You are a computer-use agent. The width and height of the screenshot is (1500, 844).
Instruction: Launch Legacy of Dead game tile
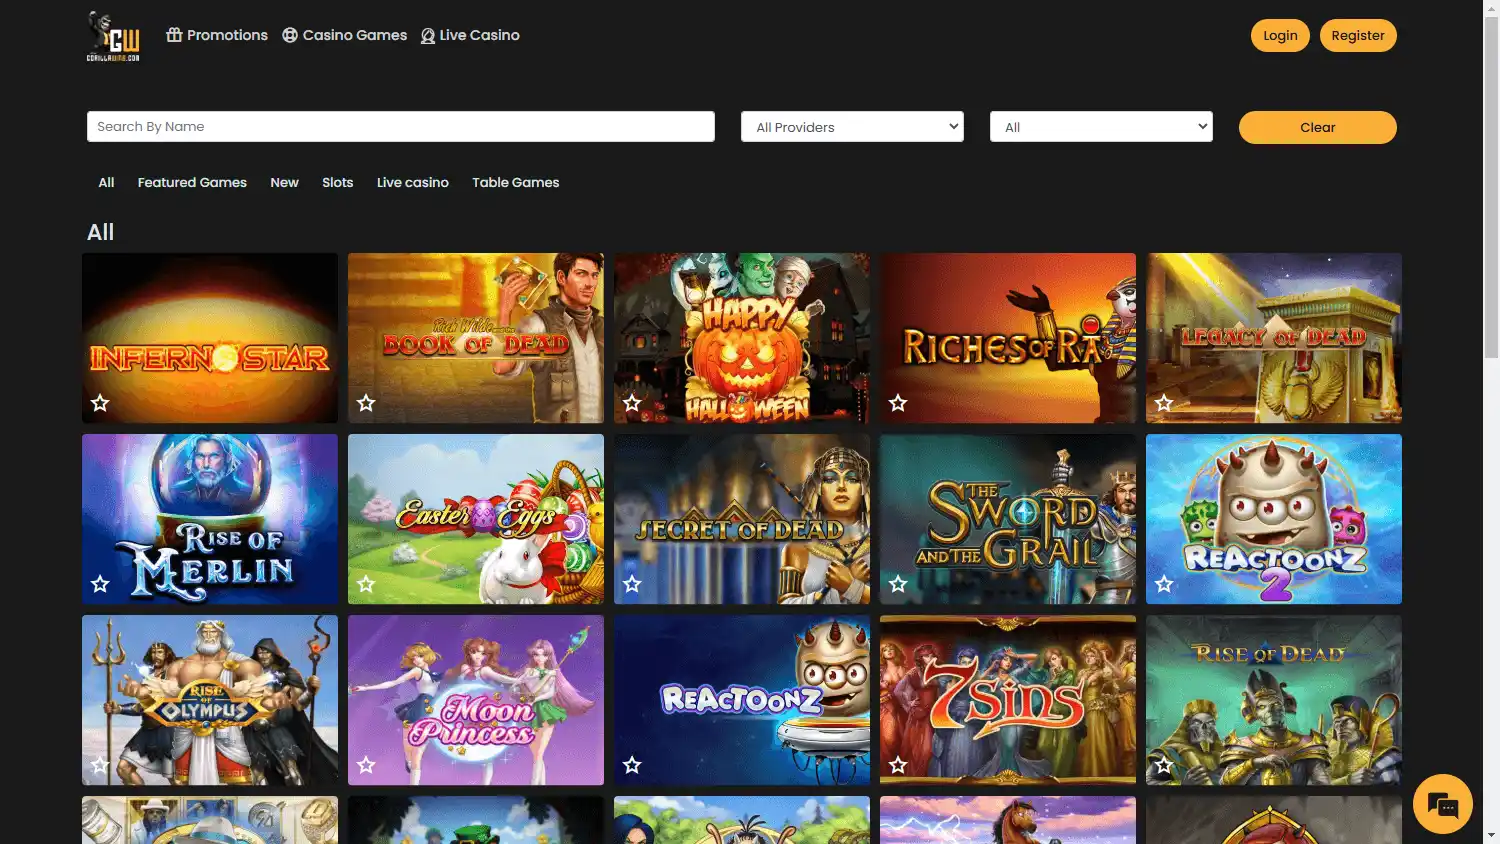[1274, 338]
